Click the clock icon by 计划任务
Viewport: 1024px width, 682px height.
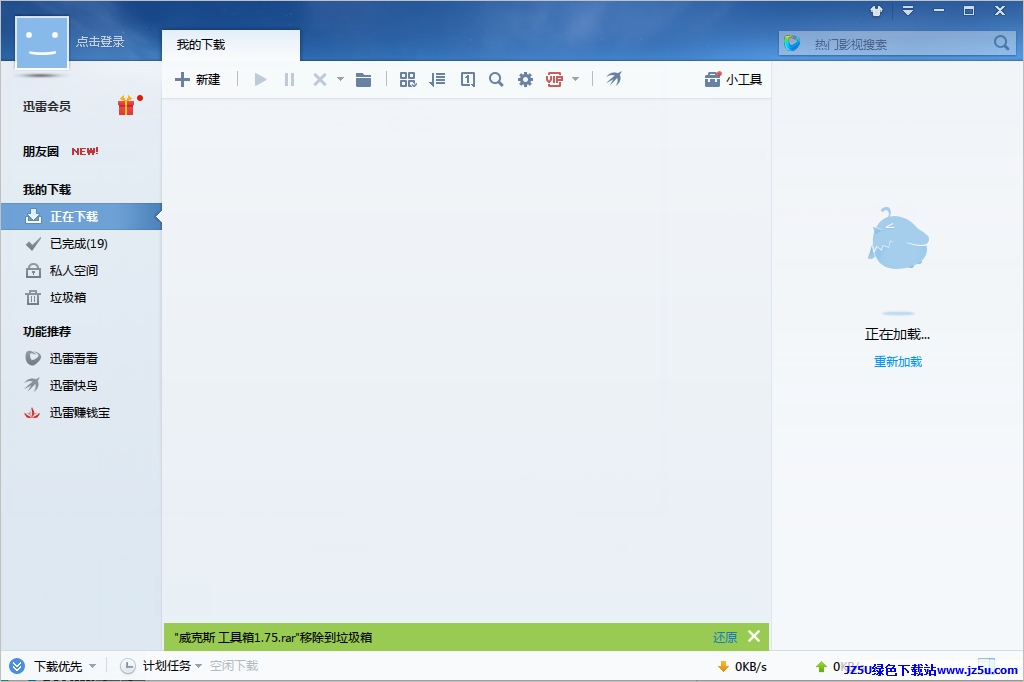[128, 666]
